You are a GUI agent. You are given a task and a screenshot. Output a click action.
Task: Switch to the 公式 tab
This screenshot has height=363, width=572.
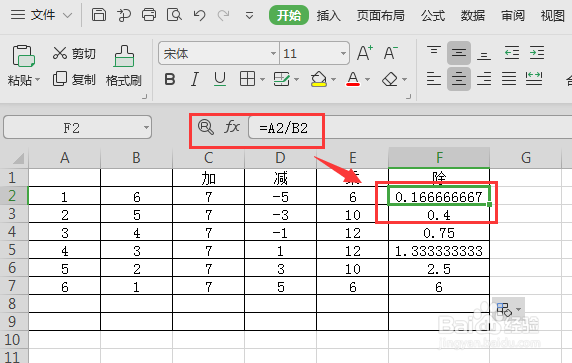point(433,15)
